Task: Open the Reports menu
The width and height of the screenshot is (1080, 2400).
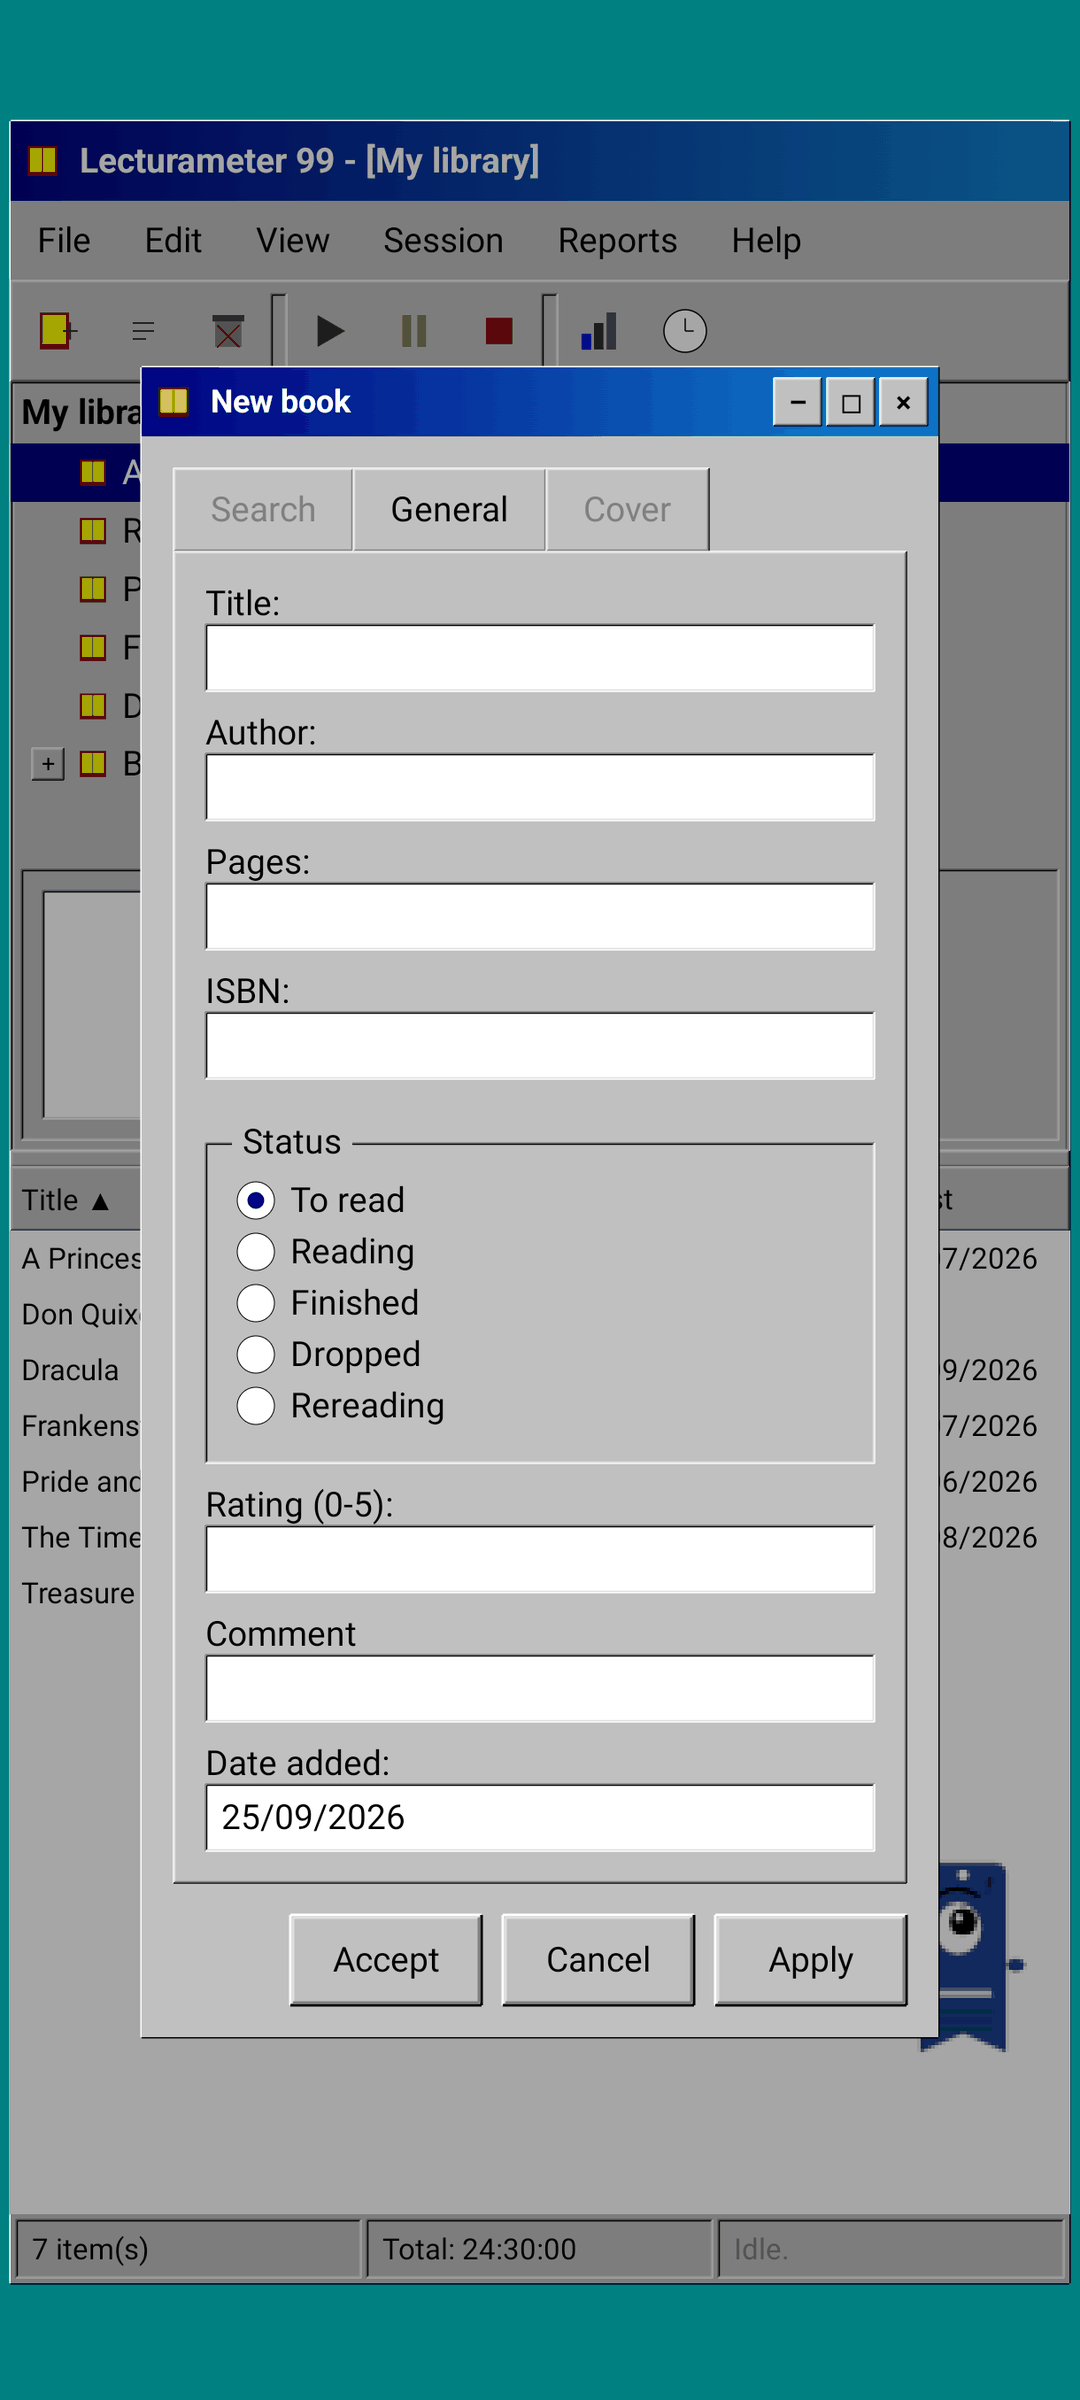Action: [x=617, y=241]
